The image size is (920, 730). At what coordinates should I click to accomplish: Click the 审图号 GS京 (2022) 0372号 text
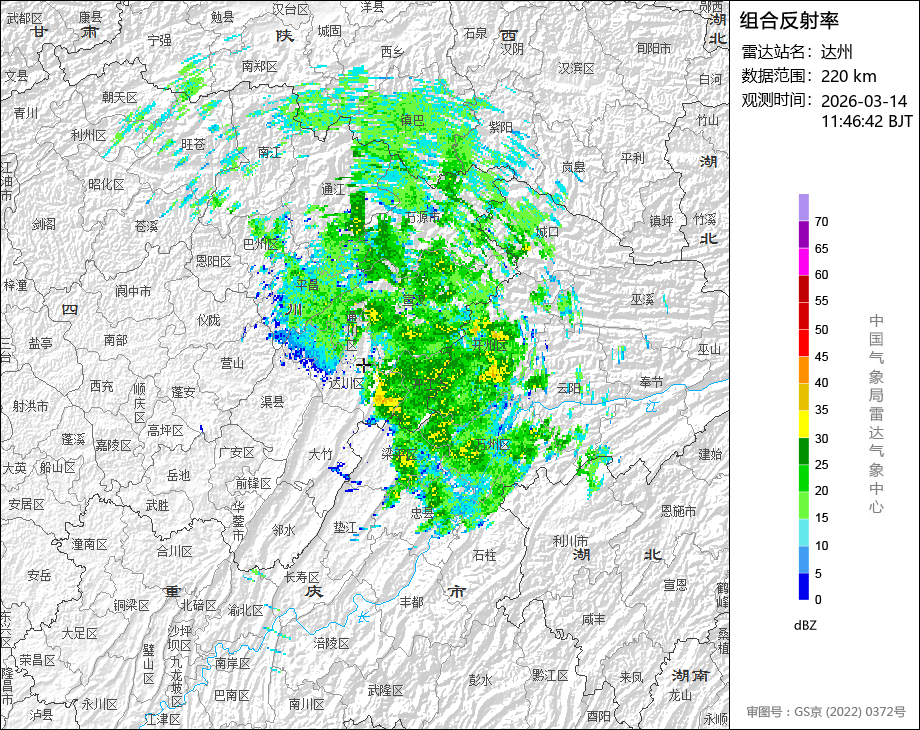point(826,712)
